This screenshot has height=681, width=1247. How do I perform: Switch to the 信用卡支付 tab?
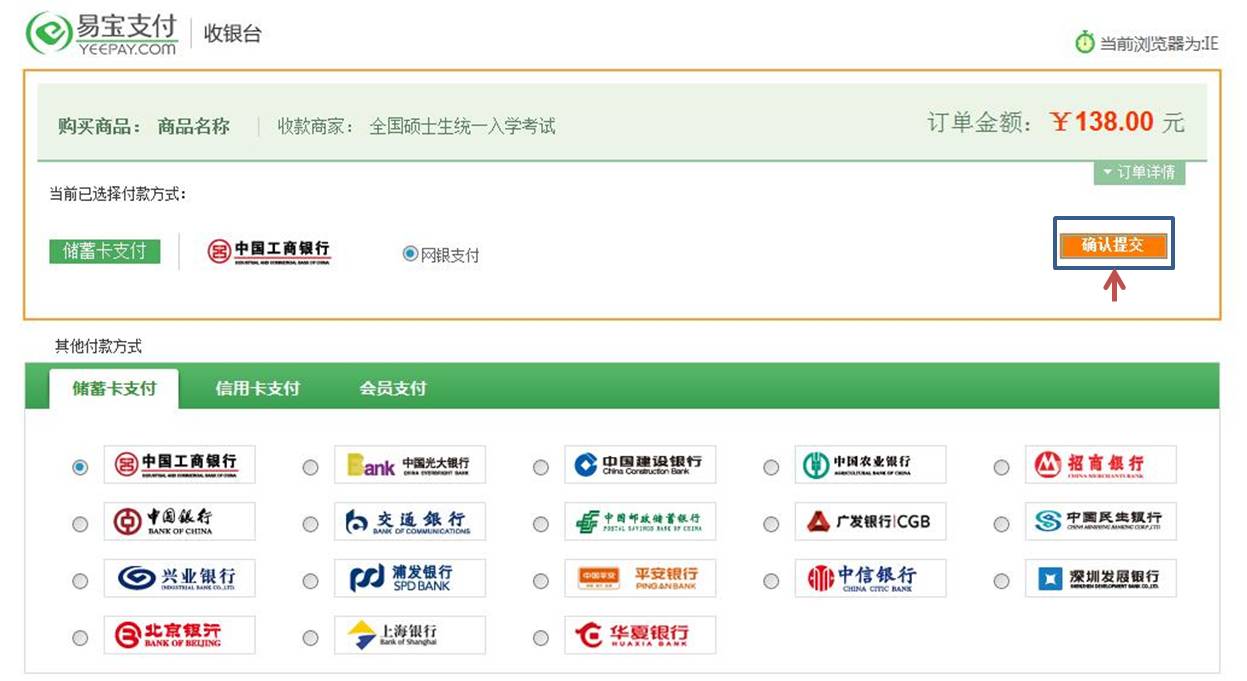pyautogui.click(x=257, y=388)
